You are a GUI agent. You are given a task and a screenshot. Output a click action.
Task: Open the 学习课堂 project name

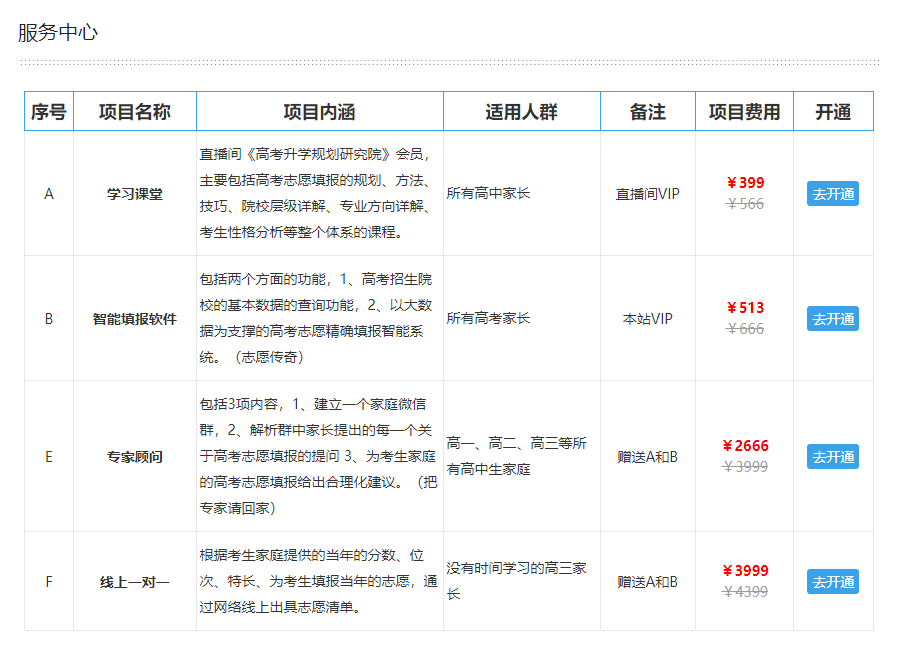133,194
